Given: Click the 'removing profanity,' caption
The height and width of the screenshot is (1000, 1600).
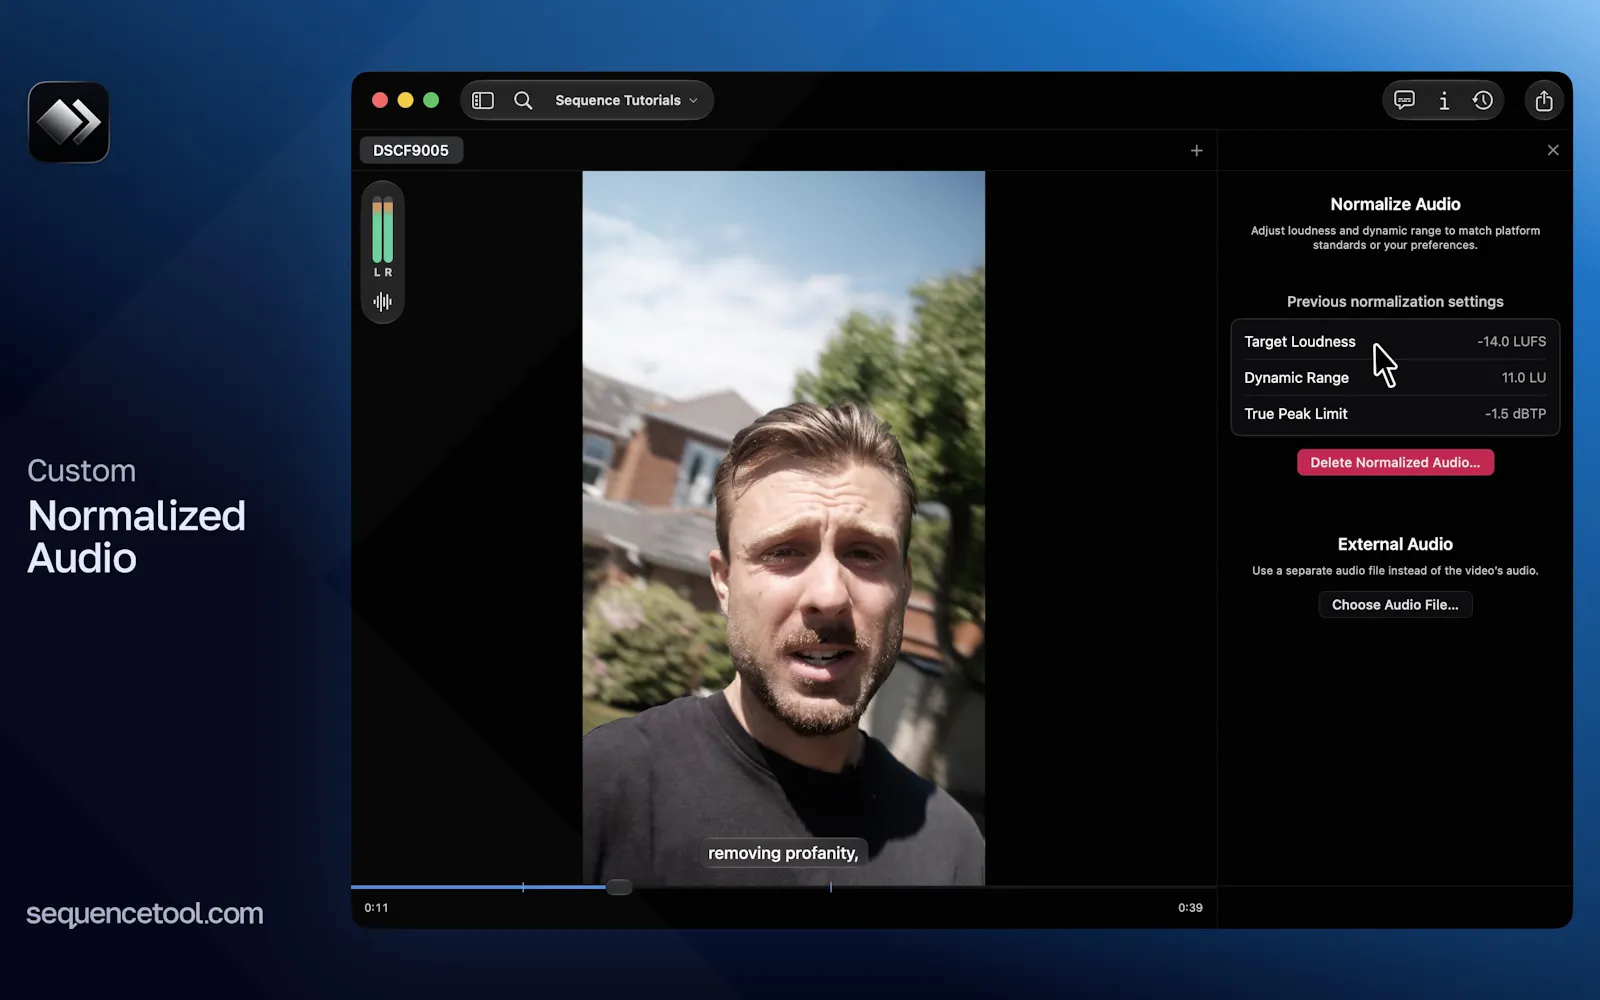Looking at the screenshot, I should (783, 853).
